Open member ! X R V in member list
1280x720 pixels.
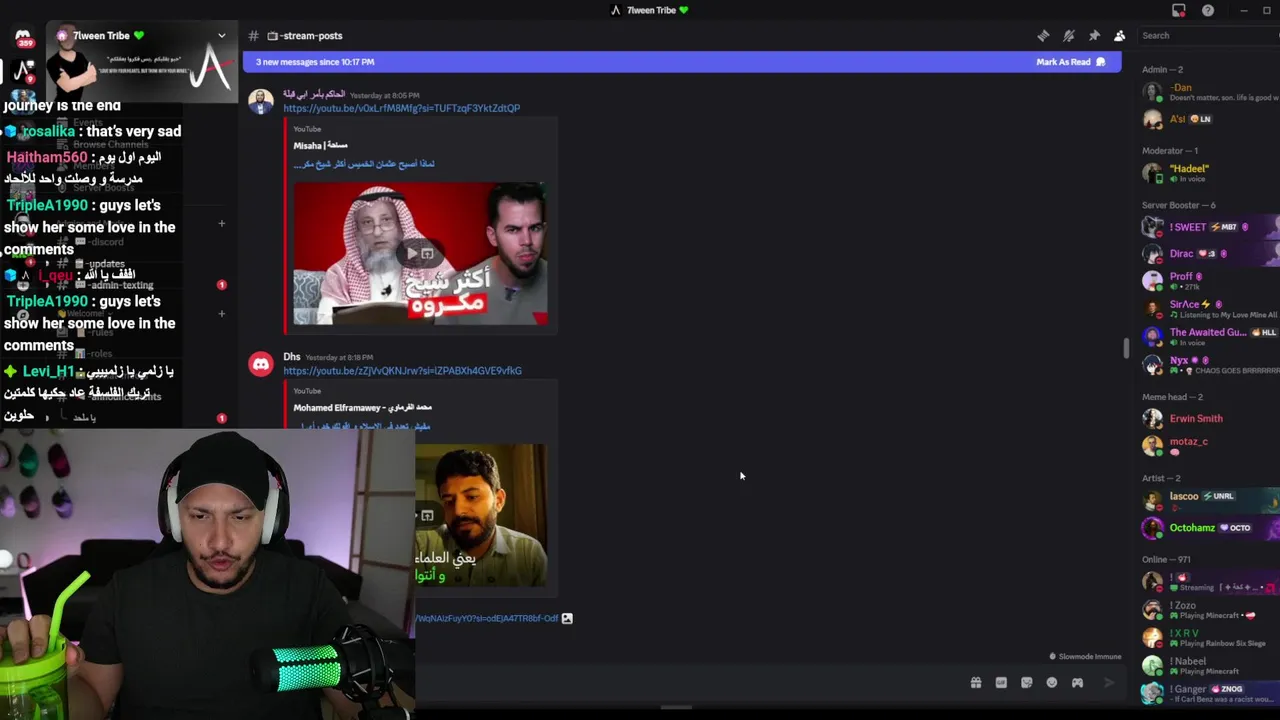point(1210,638)
